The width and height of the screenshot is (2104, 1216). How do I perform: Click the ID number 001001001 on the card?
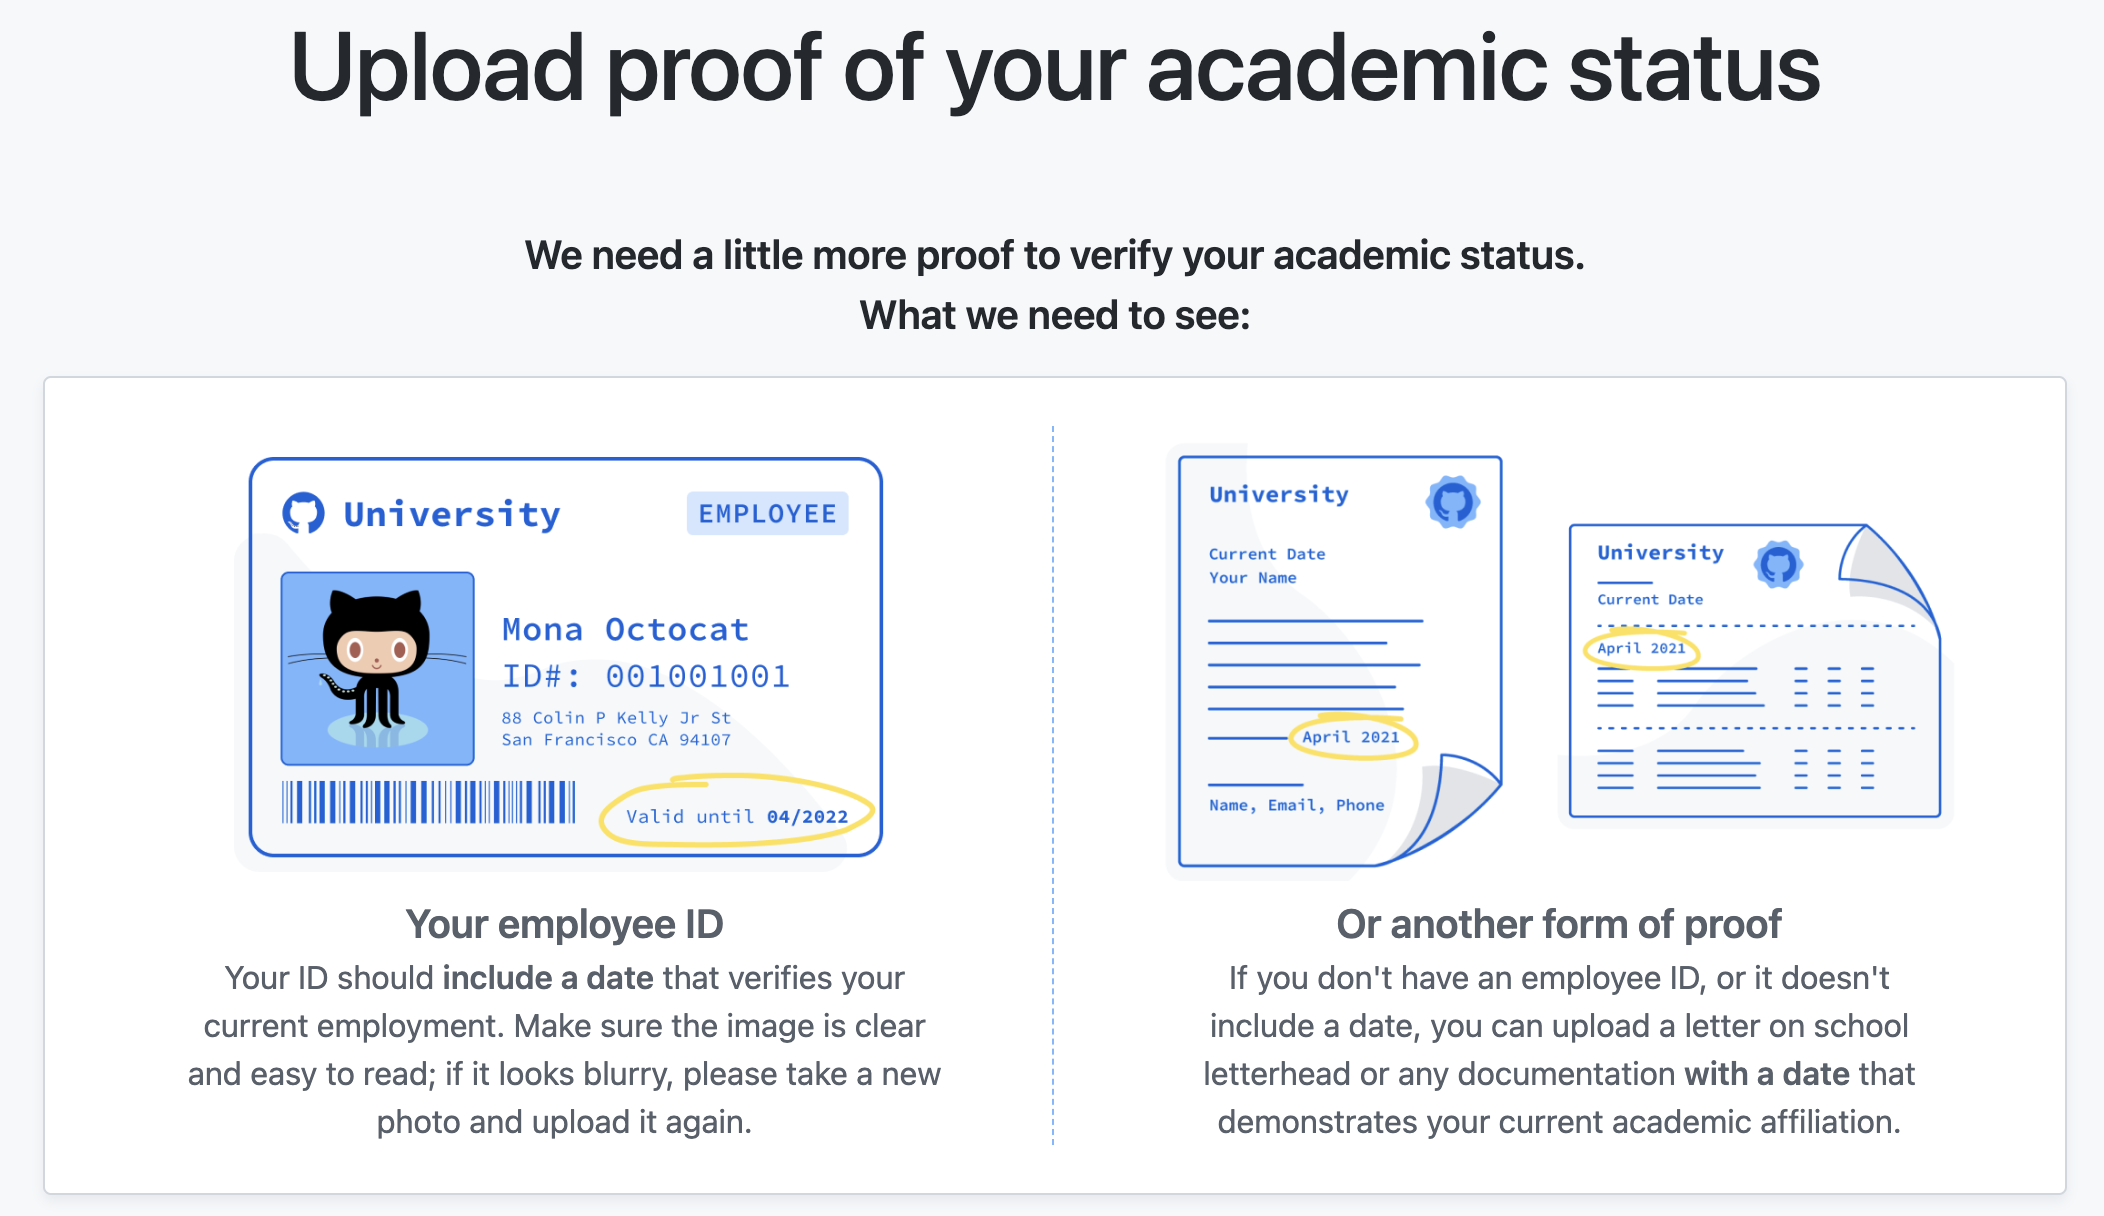pyautogui.click(x=697, y=676)
